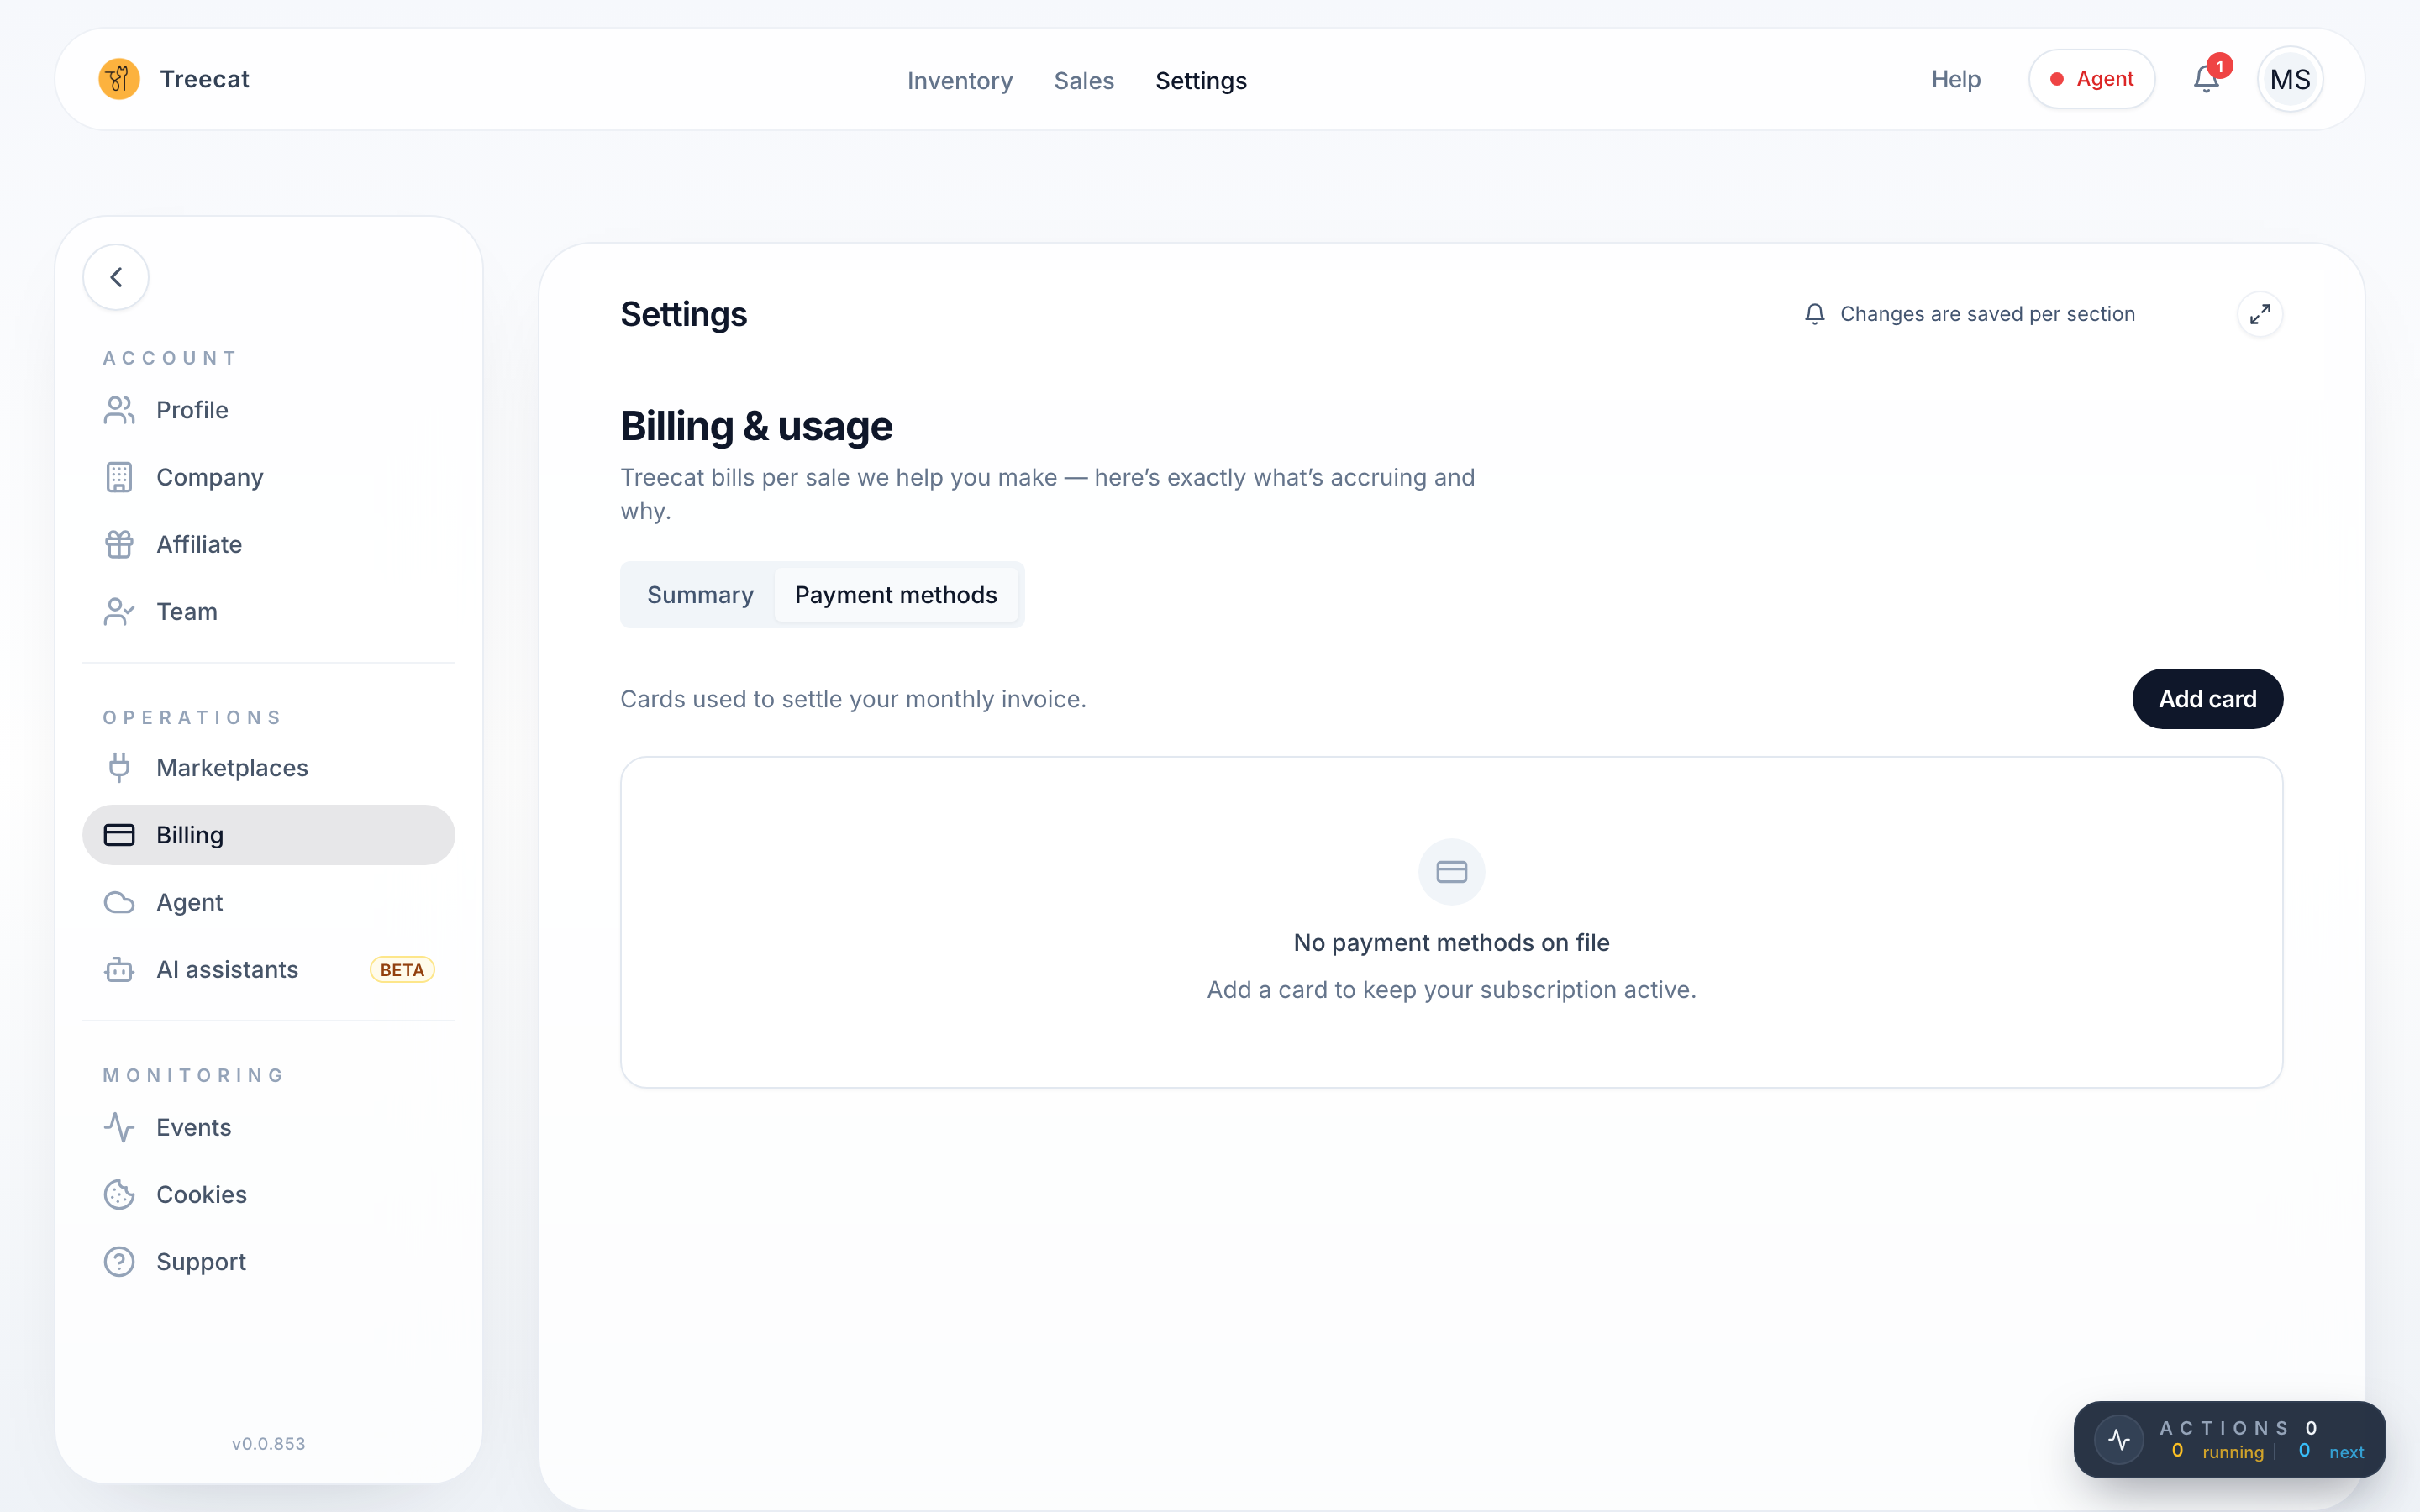Open AI assistants settings

pyautogui.click(x=268, y=969)
